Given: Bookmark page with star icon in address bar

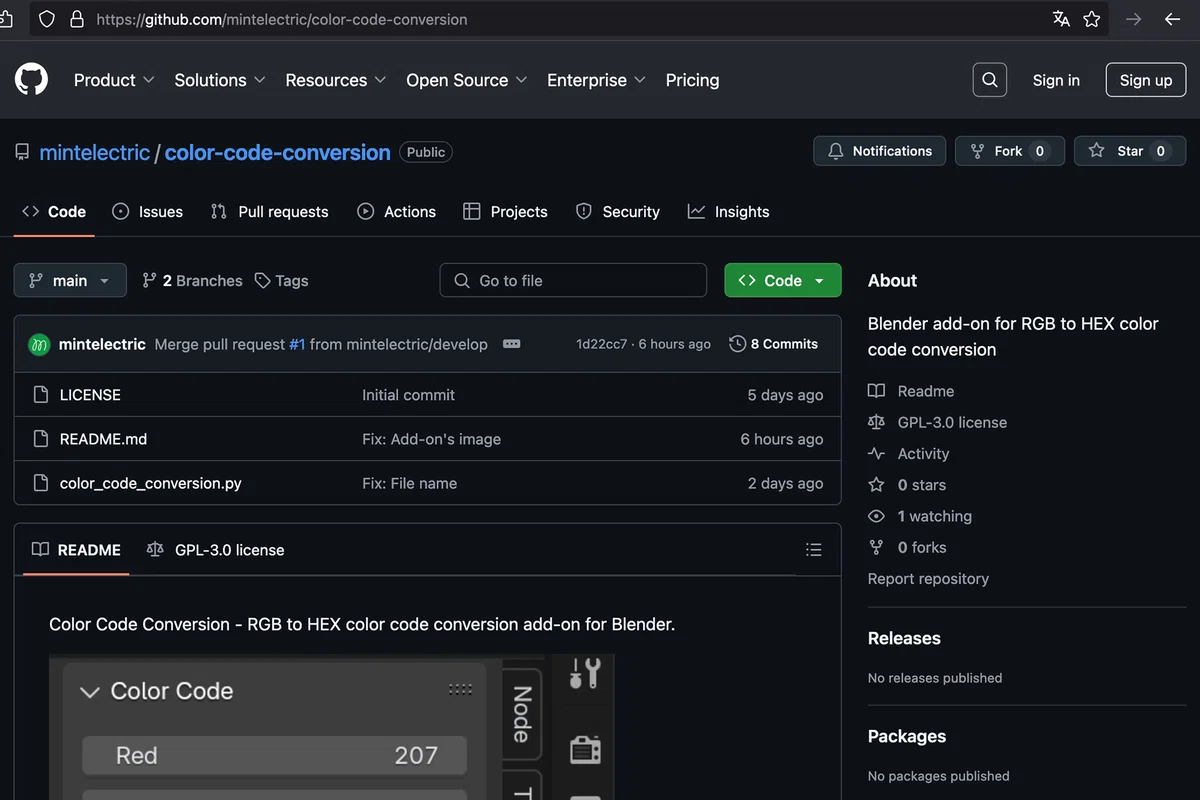Looking at the screenshot, I should tap(1092, 19).
